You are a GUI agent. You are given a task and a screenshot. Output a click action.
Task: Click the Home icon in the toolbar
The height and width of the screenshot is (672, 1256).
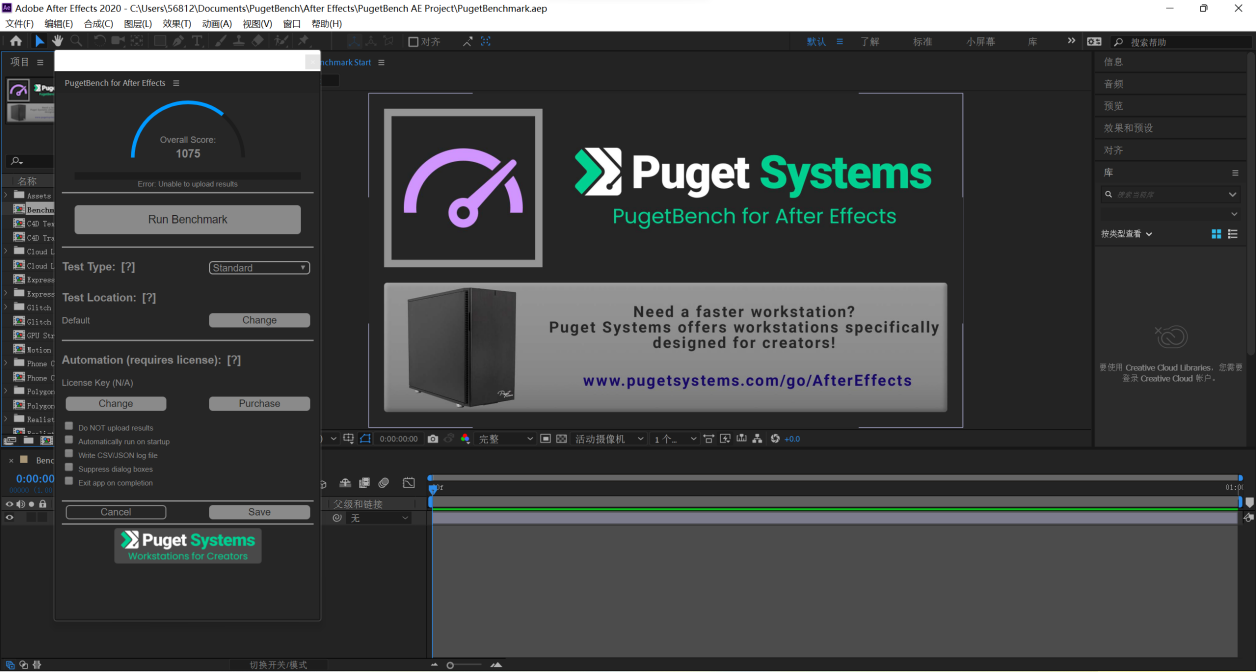16,41
